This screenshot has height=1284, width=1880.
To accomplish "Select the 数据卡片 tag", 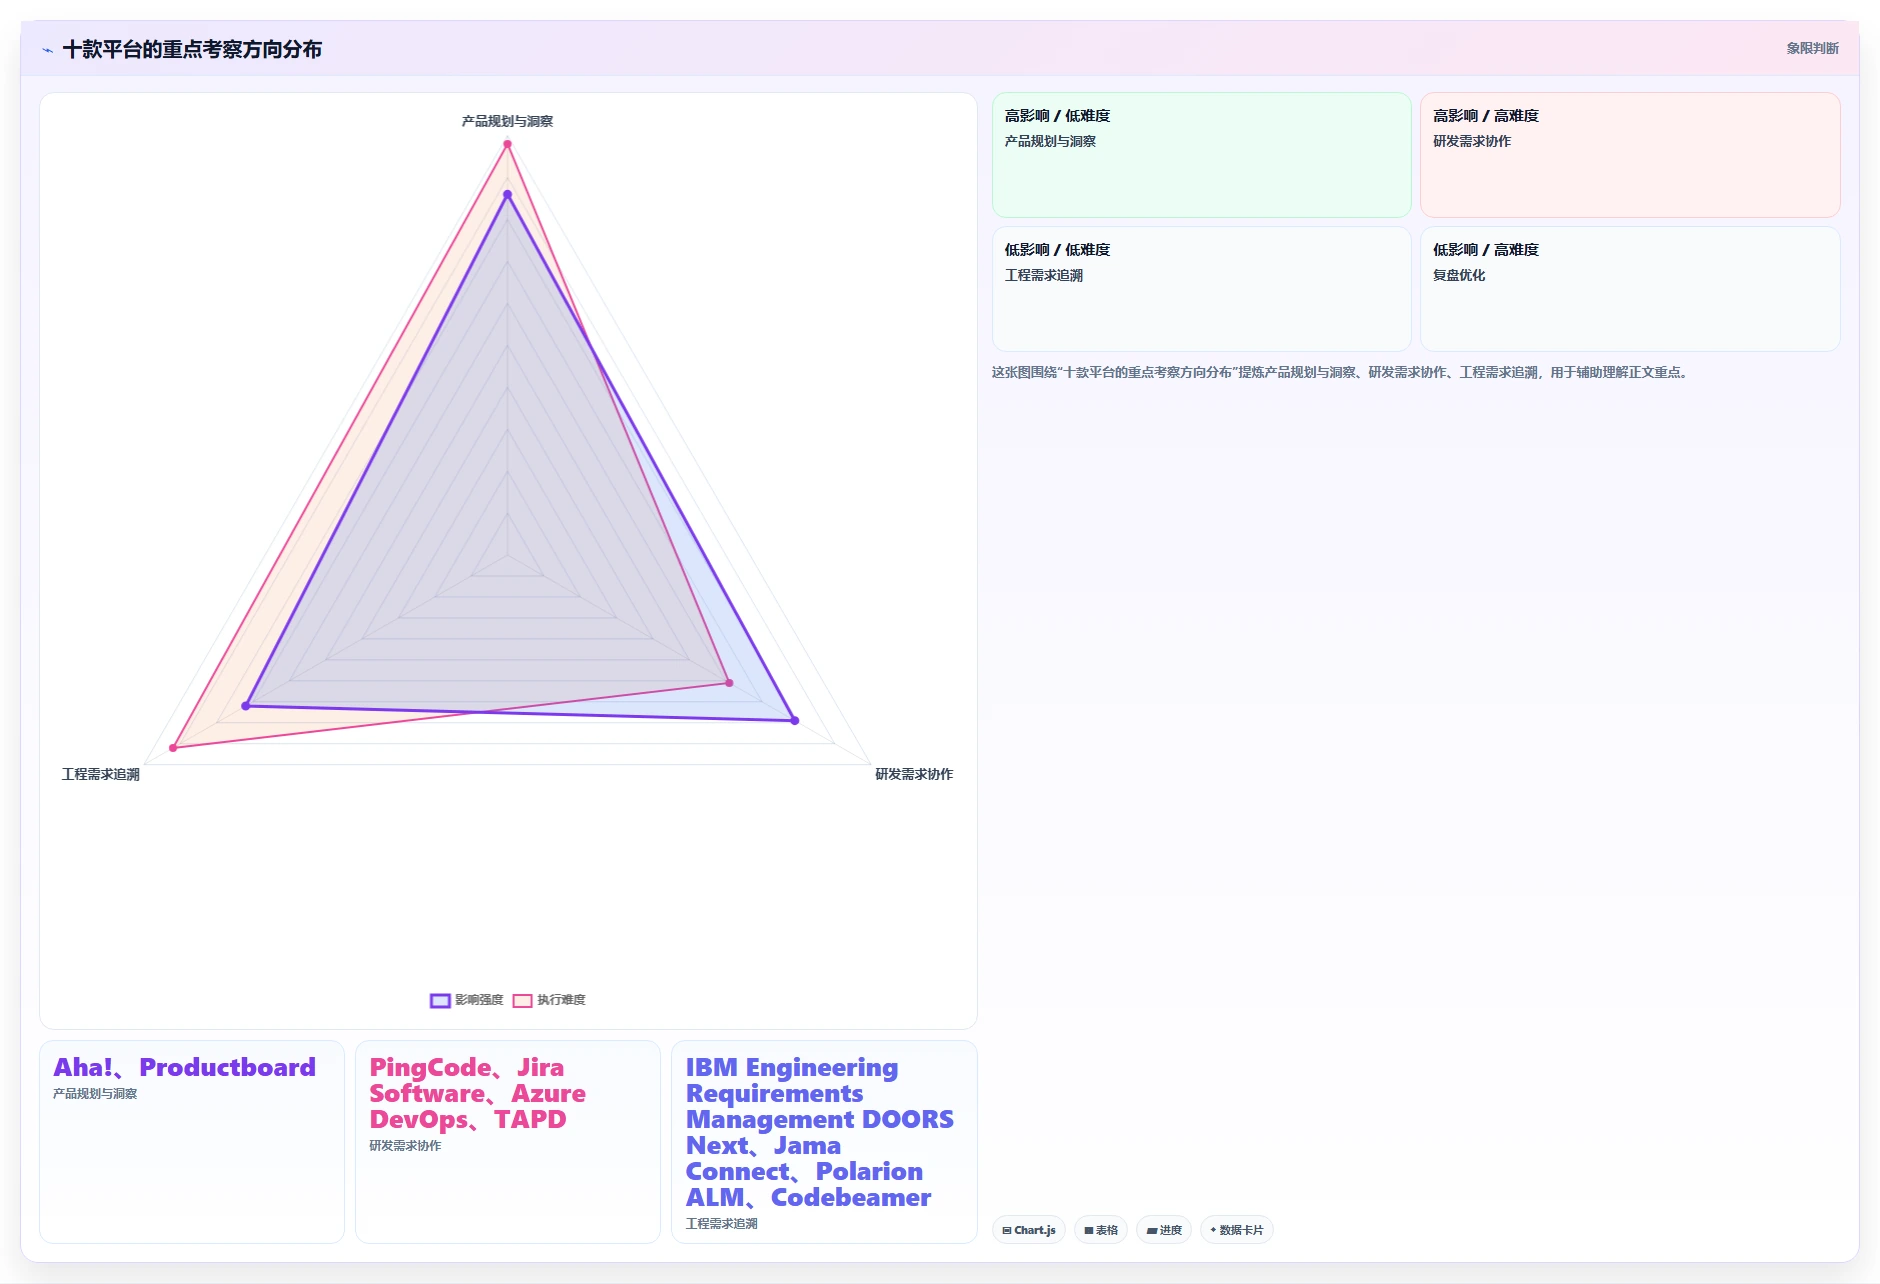I will (x=1237, y=1230).
